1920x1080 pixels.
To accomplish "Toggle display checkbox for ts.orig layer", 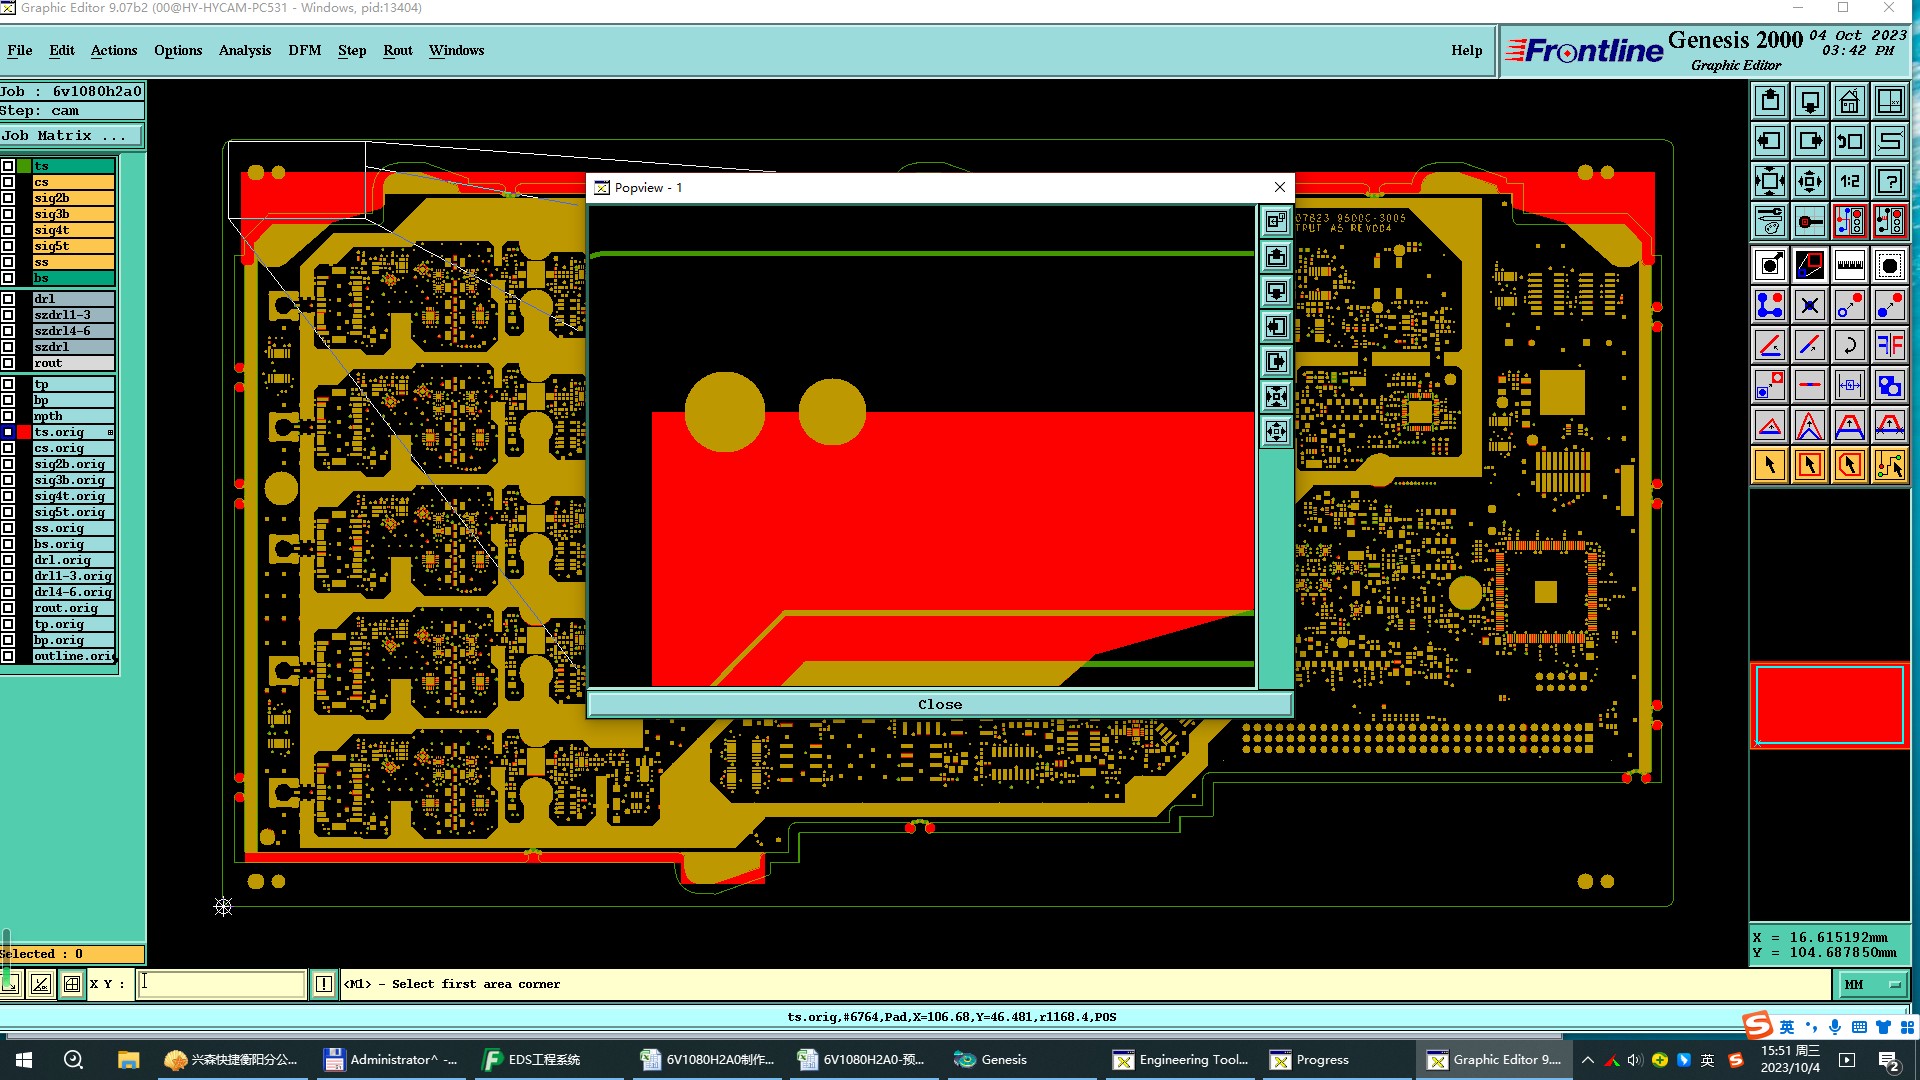I will 8,432.
